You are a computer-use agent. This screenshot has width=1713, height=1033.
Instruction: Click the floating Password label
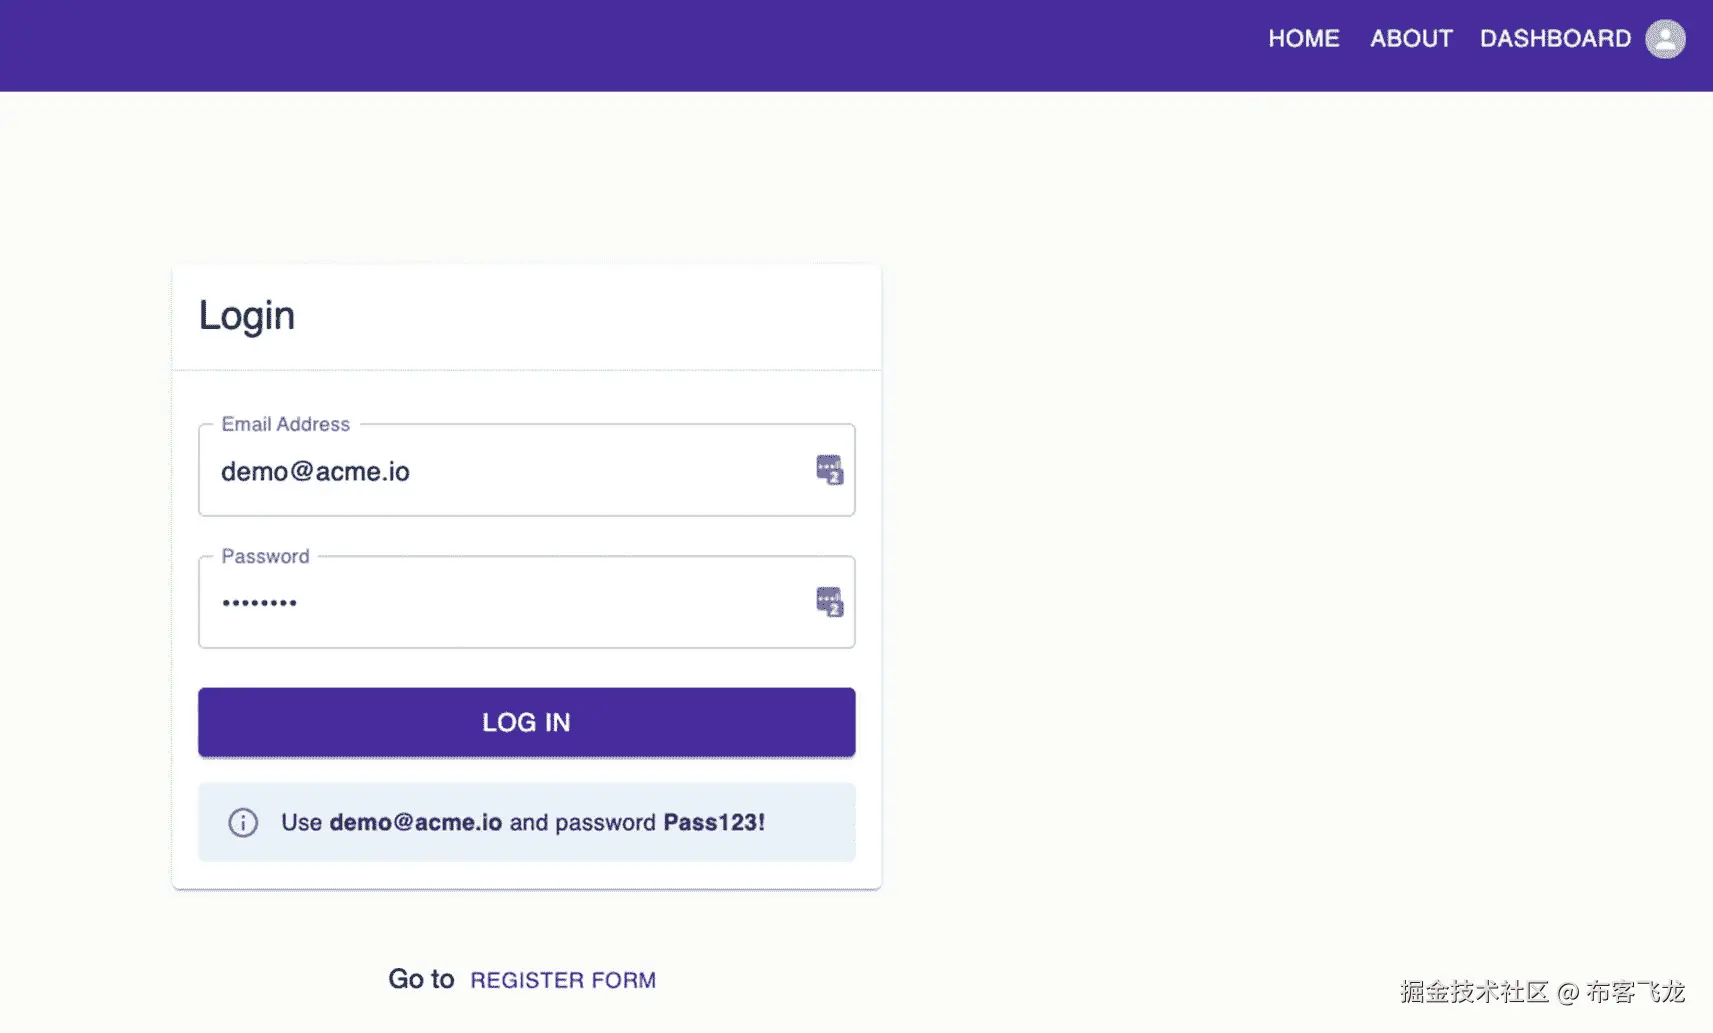click(265, 556)
